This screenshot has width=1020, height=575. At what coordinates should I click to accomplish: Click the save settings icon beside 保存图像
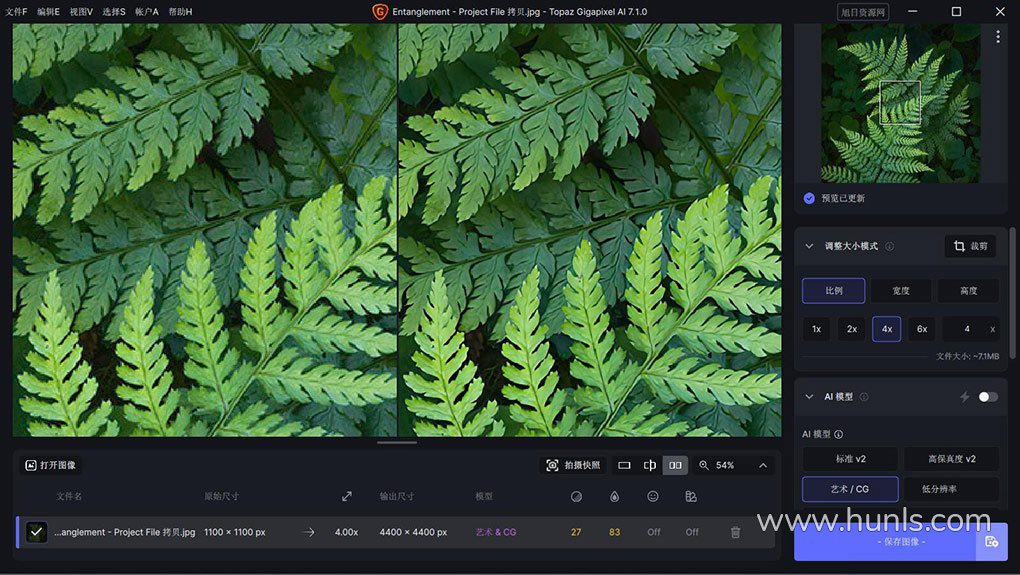[x=991, y=541]
